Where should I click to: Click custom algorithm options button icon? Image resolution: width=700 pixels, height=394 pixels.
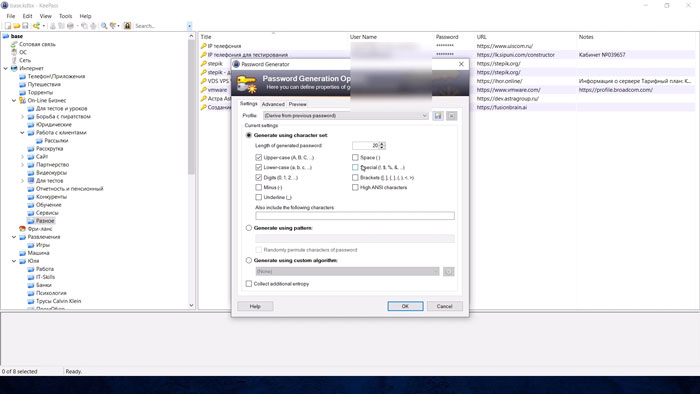pos(449,271)
